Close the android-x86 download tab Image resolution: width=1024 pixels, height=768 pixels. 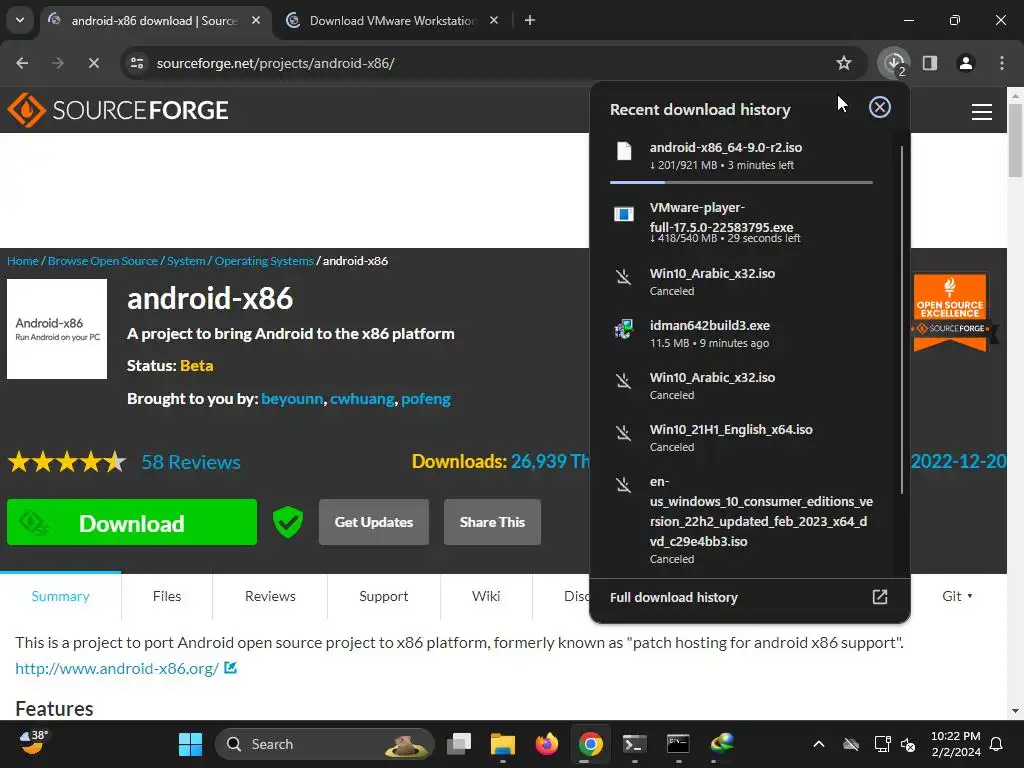pyautogui.click(x=256, y=20)
